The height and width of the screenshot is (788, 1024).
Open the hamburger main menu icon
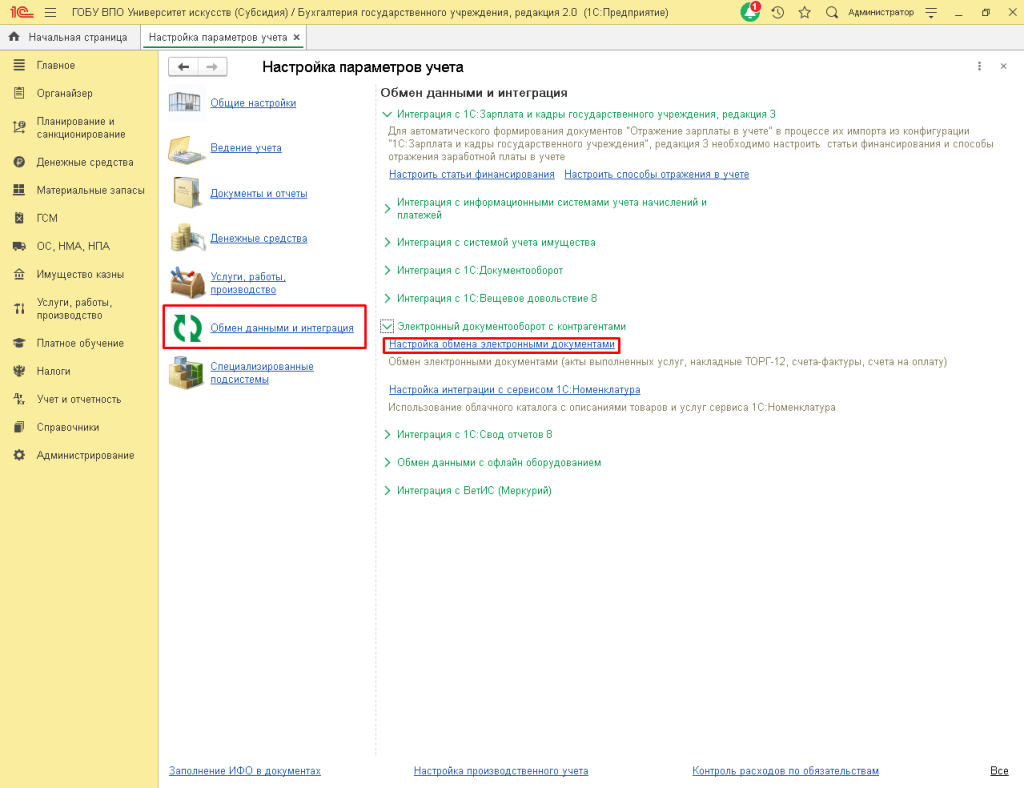coord(50,12)
